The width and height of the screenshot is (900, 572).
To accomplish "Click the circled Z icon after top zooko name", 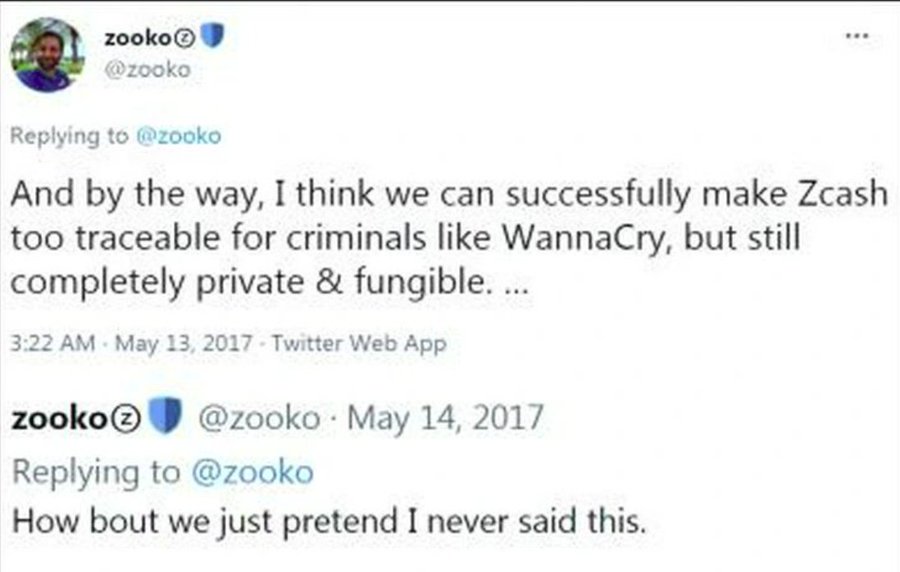I will click(x=189, y=38).
